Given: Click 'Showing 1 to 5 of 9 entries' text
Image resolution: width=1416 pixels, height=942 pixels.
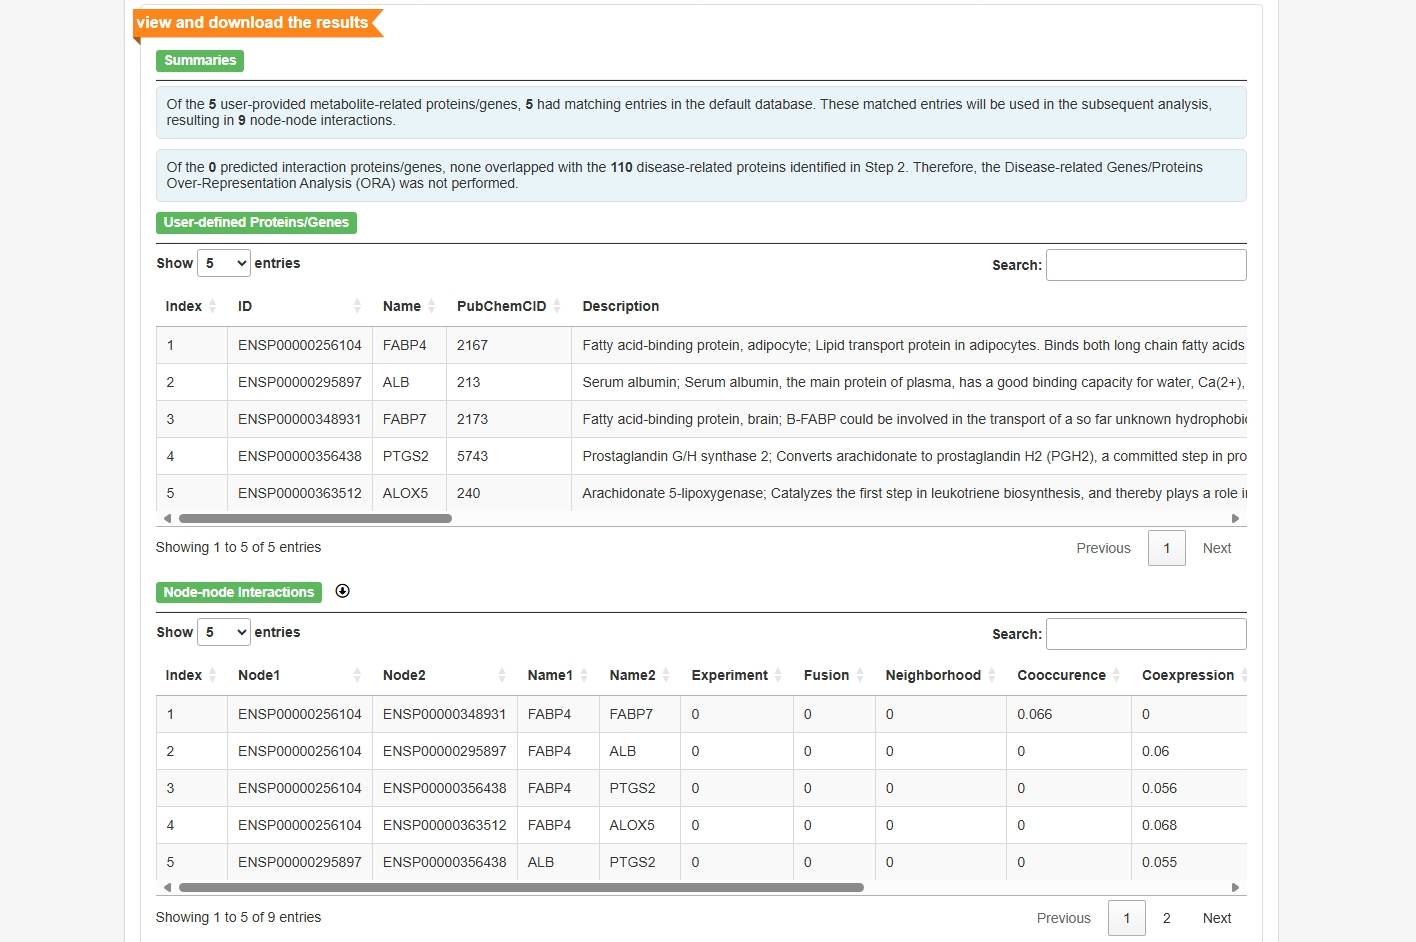Looking at the screenshot, I should click(238, 917).
